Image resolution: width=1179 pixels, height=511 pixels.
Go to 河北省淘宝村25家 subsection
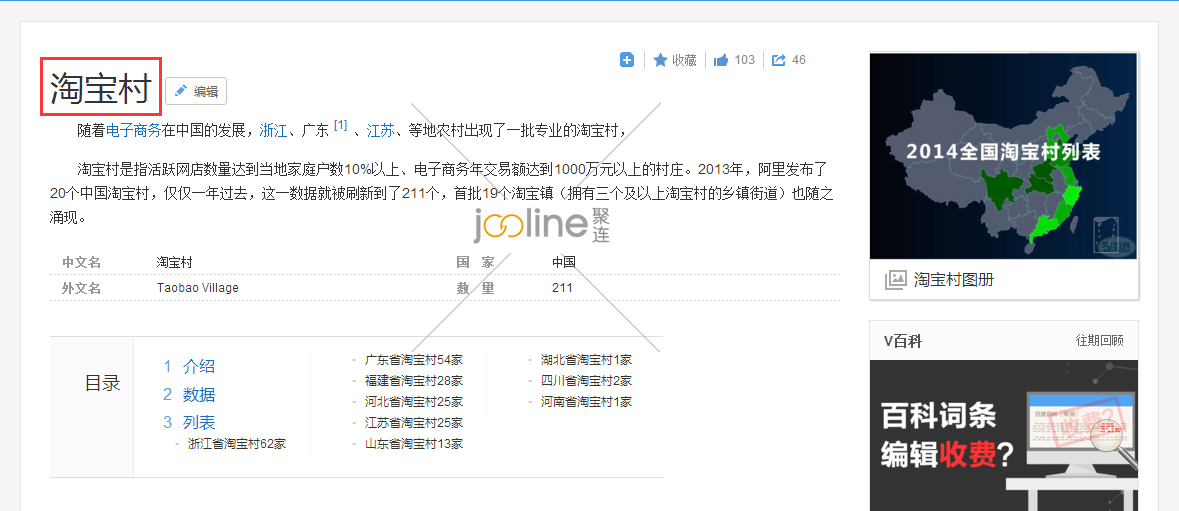tap(414, 402)
